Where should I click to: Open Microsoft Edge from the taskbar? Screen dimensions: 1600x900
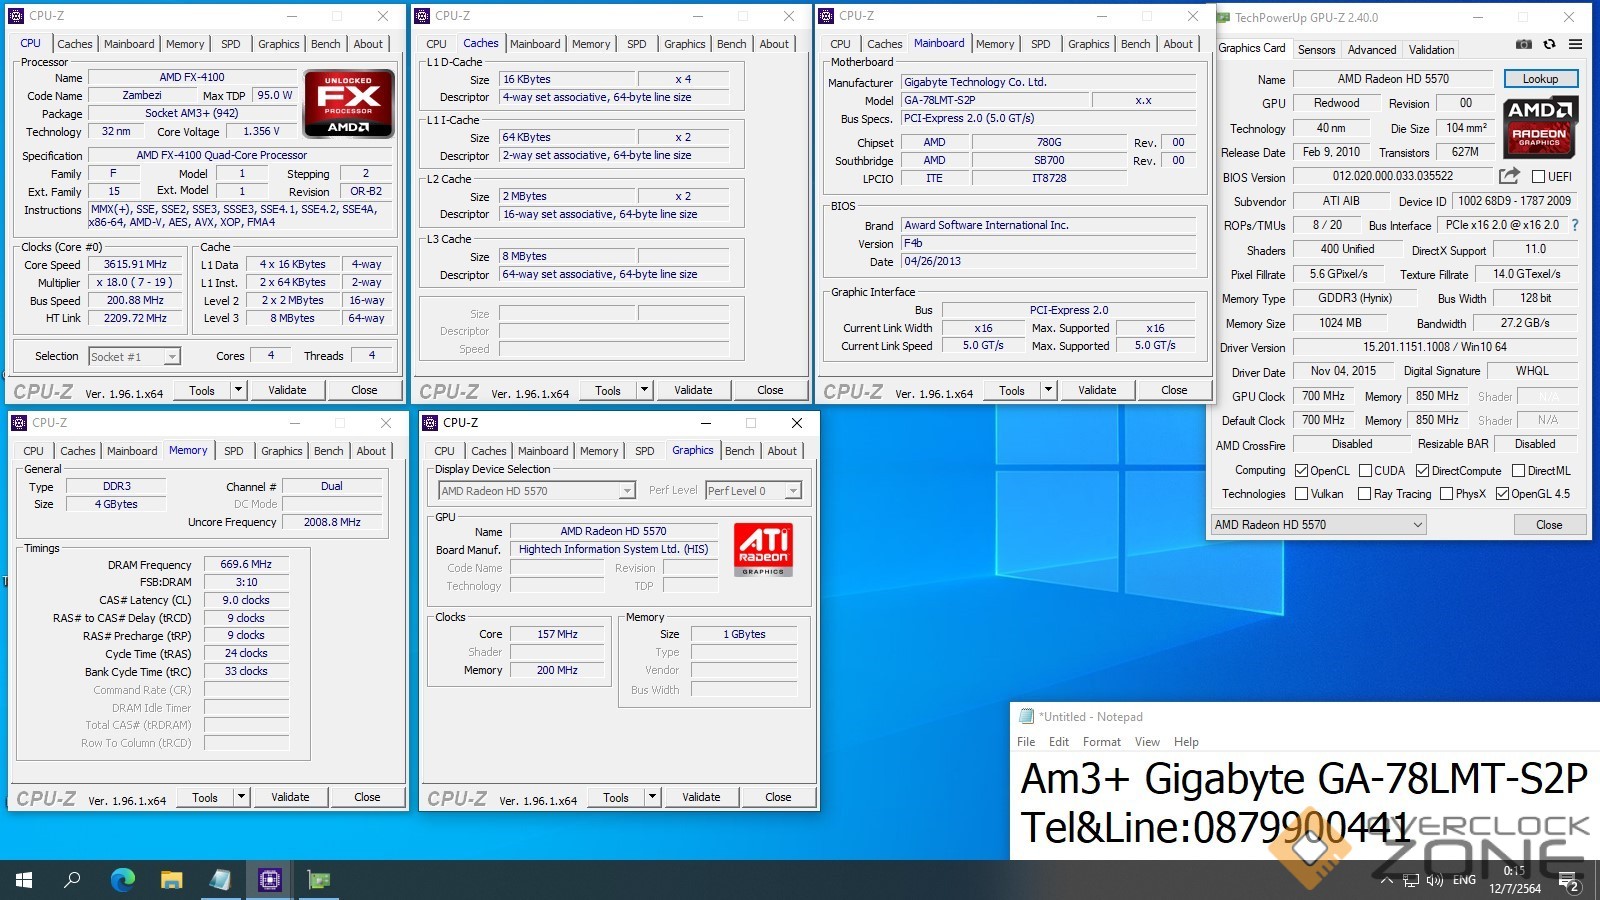coord(122,880)
